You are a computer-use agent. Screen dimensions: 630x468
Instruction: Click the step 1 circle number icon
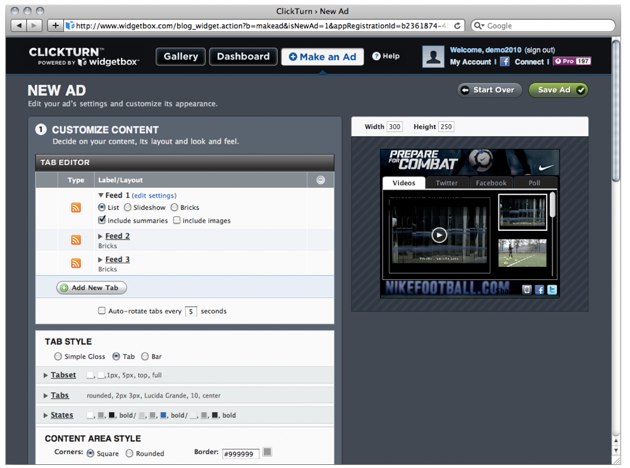pyautogui.click(x=41, y=129)
